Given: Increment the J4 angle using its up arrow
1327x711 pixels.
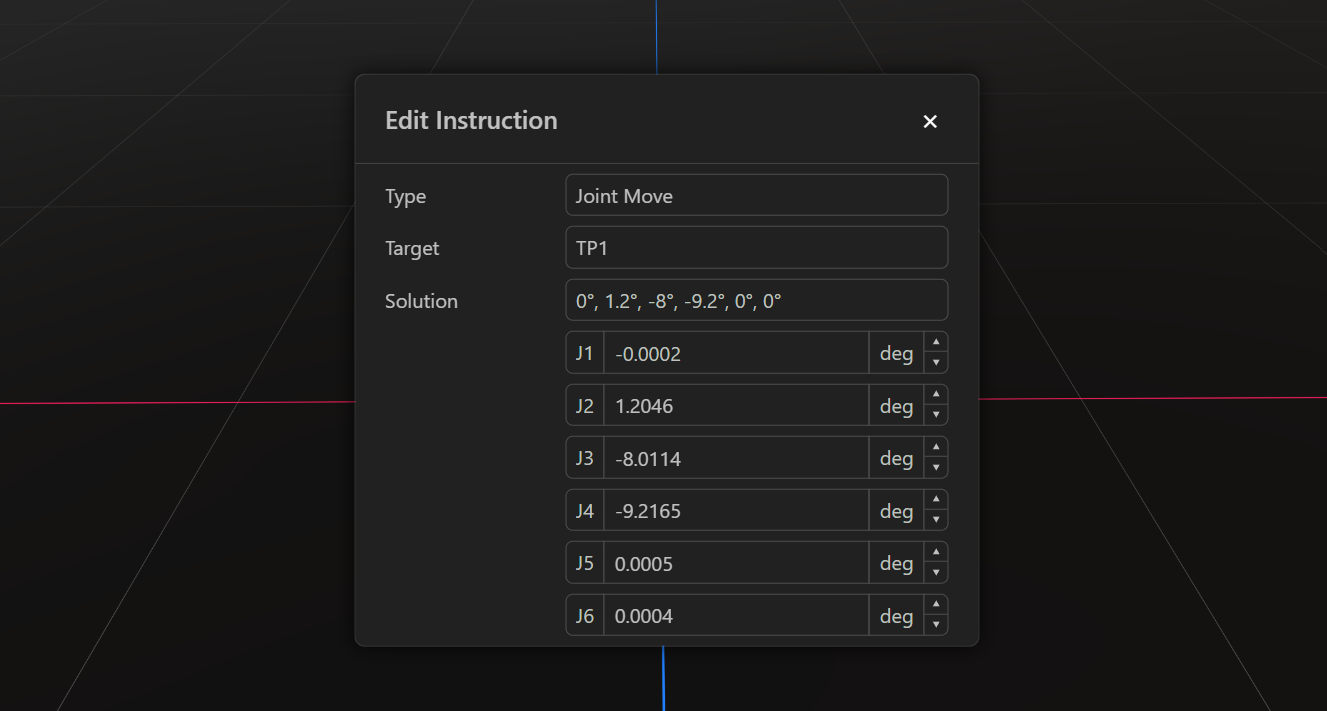Looking at the screenshot, I should [935, 502].
